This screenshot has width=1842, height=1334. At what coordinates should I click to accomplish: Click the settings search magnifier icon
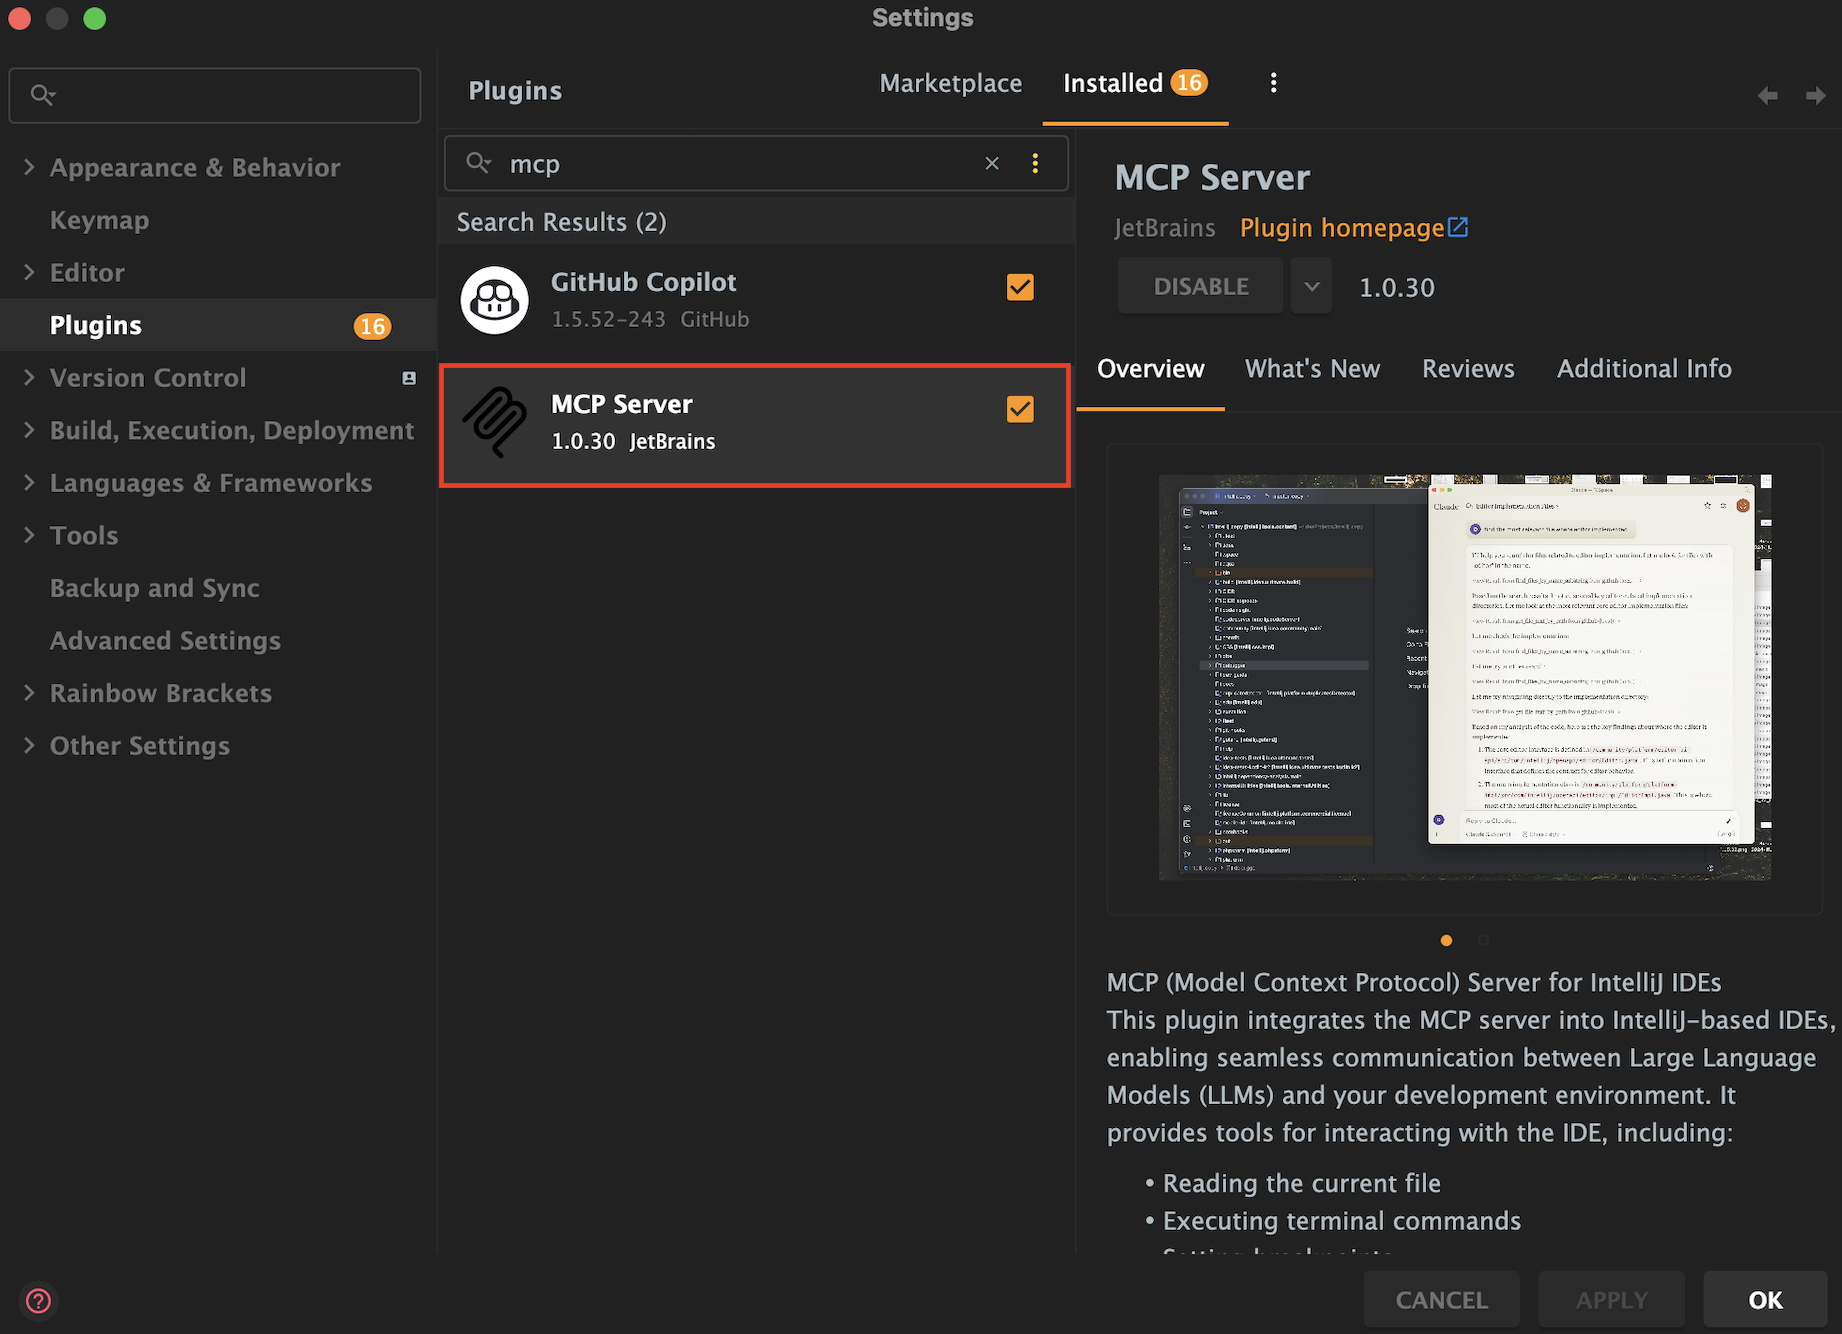tap(42, 95)
